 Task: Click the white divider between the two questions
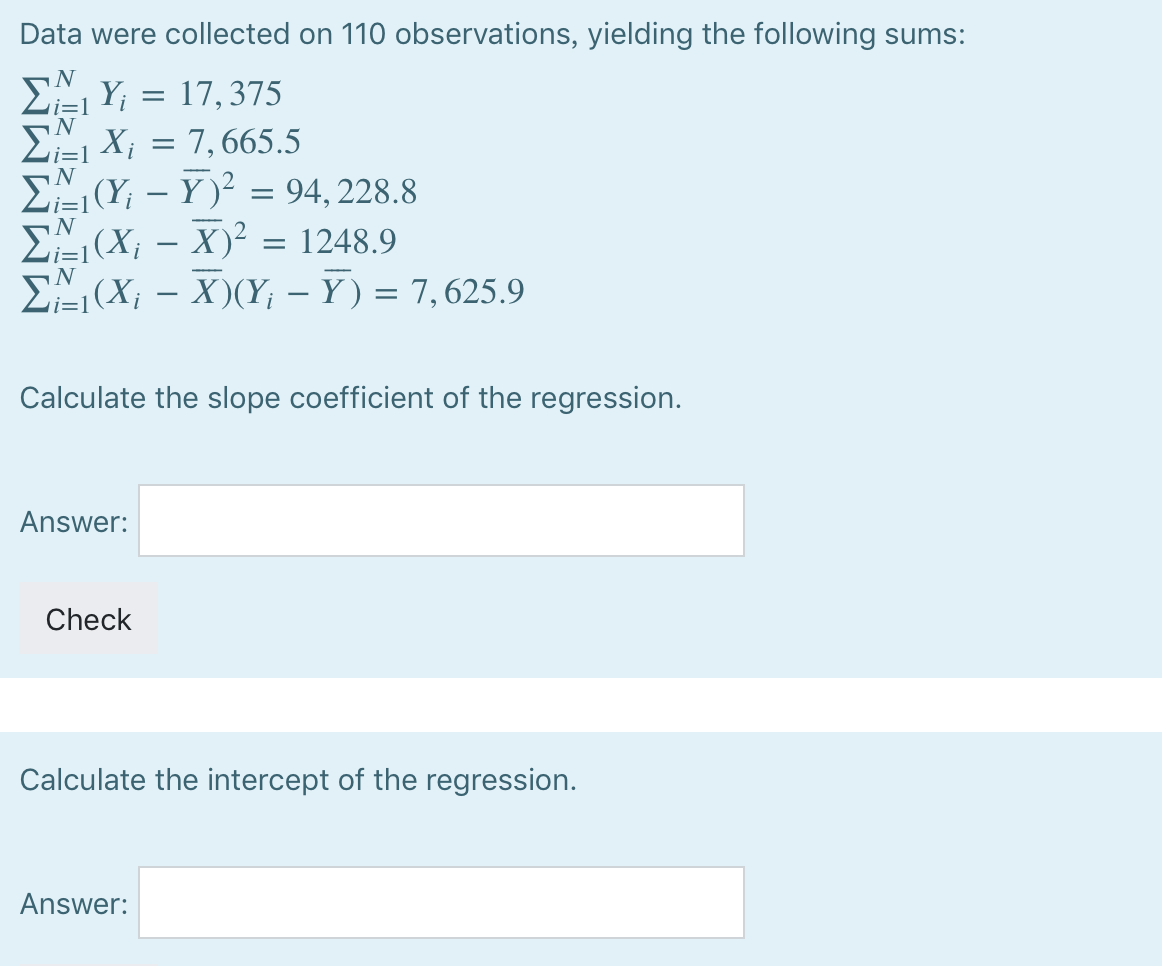[x=581, y=700]
